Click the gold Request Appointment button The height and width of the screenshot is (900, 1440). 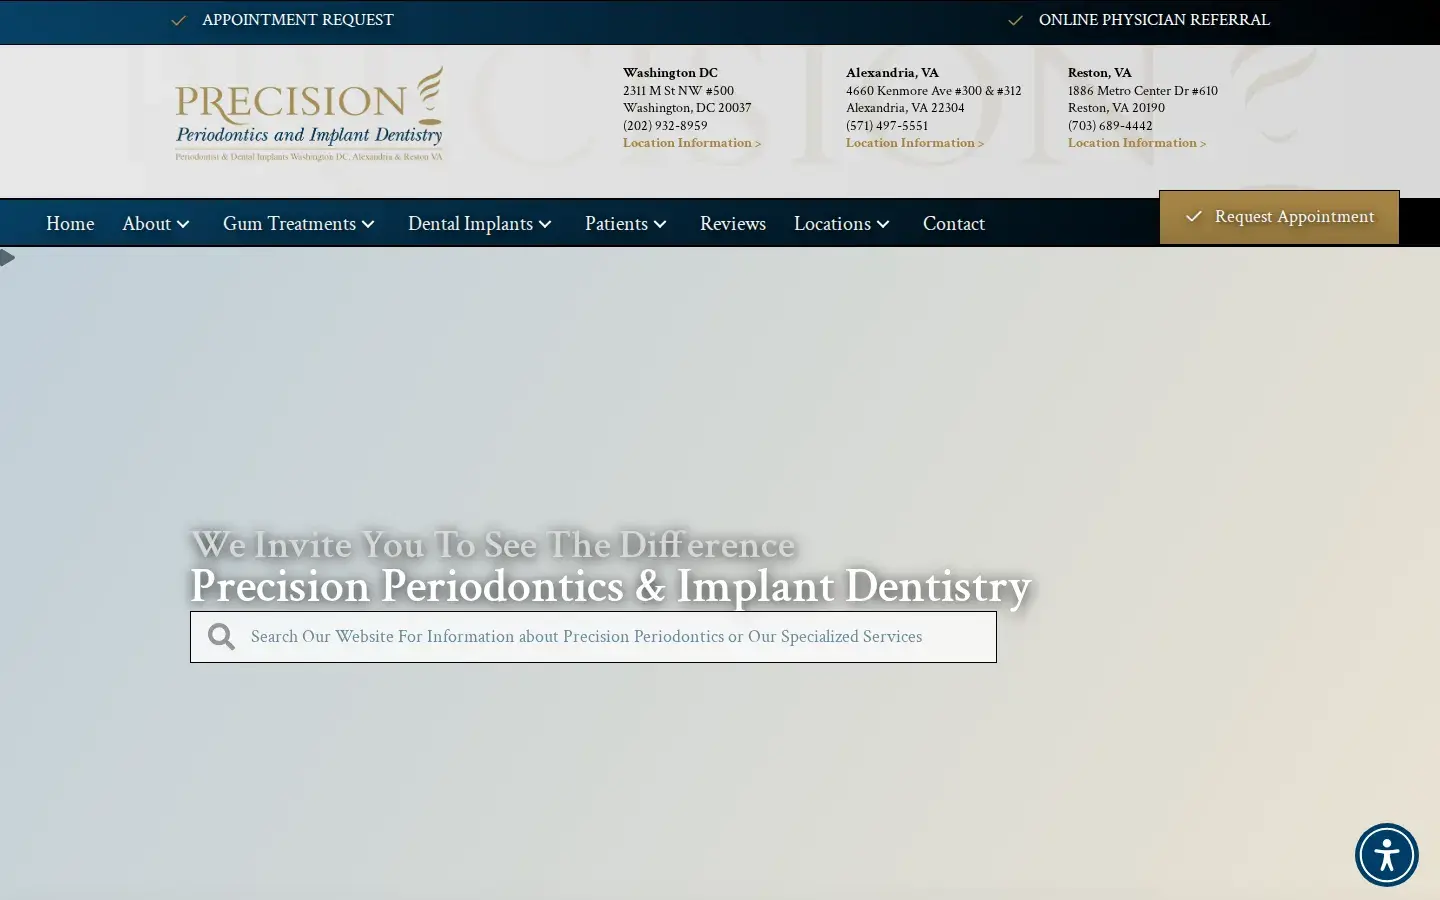[x=1279, y=217]
